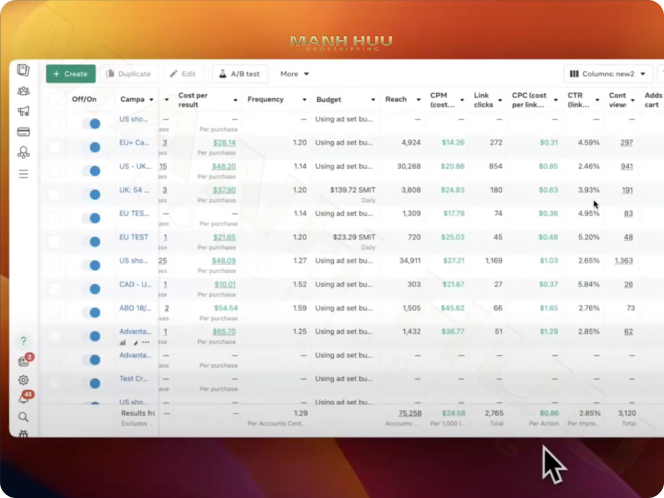Open Settings gear icon in left sidebar
The width and height of the screenshot is (664, 498).
click(23, 380)
